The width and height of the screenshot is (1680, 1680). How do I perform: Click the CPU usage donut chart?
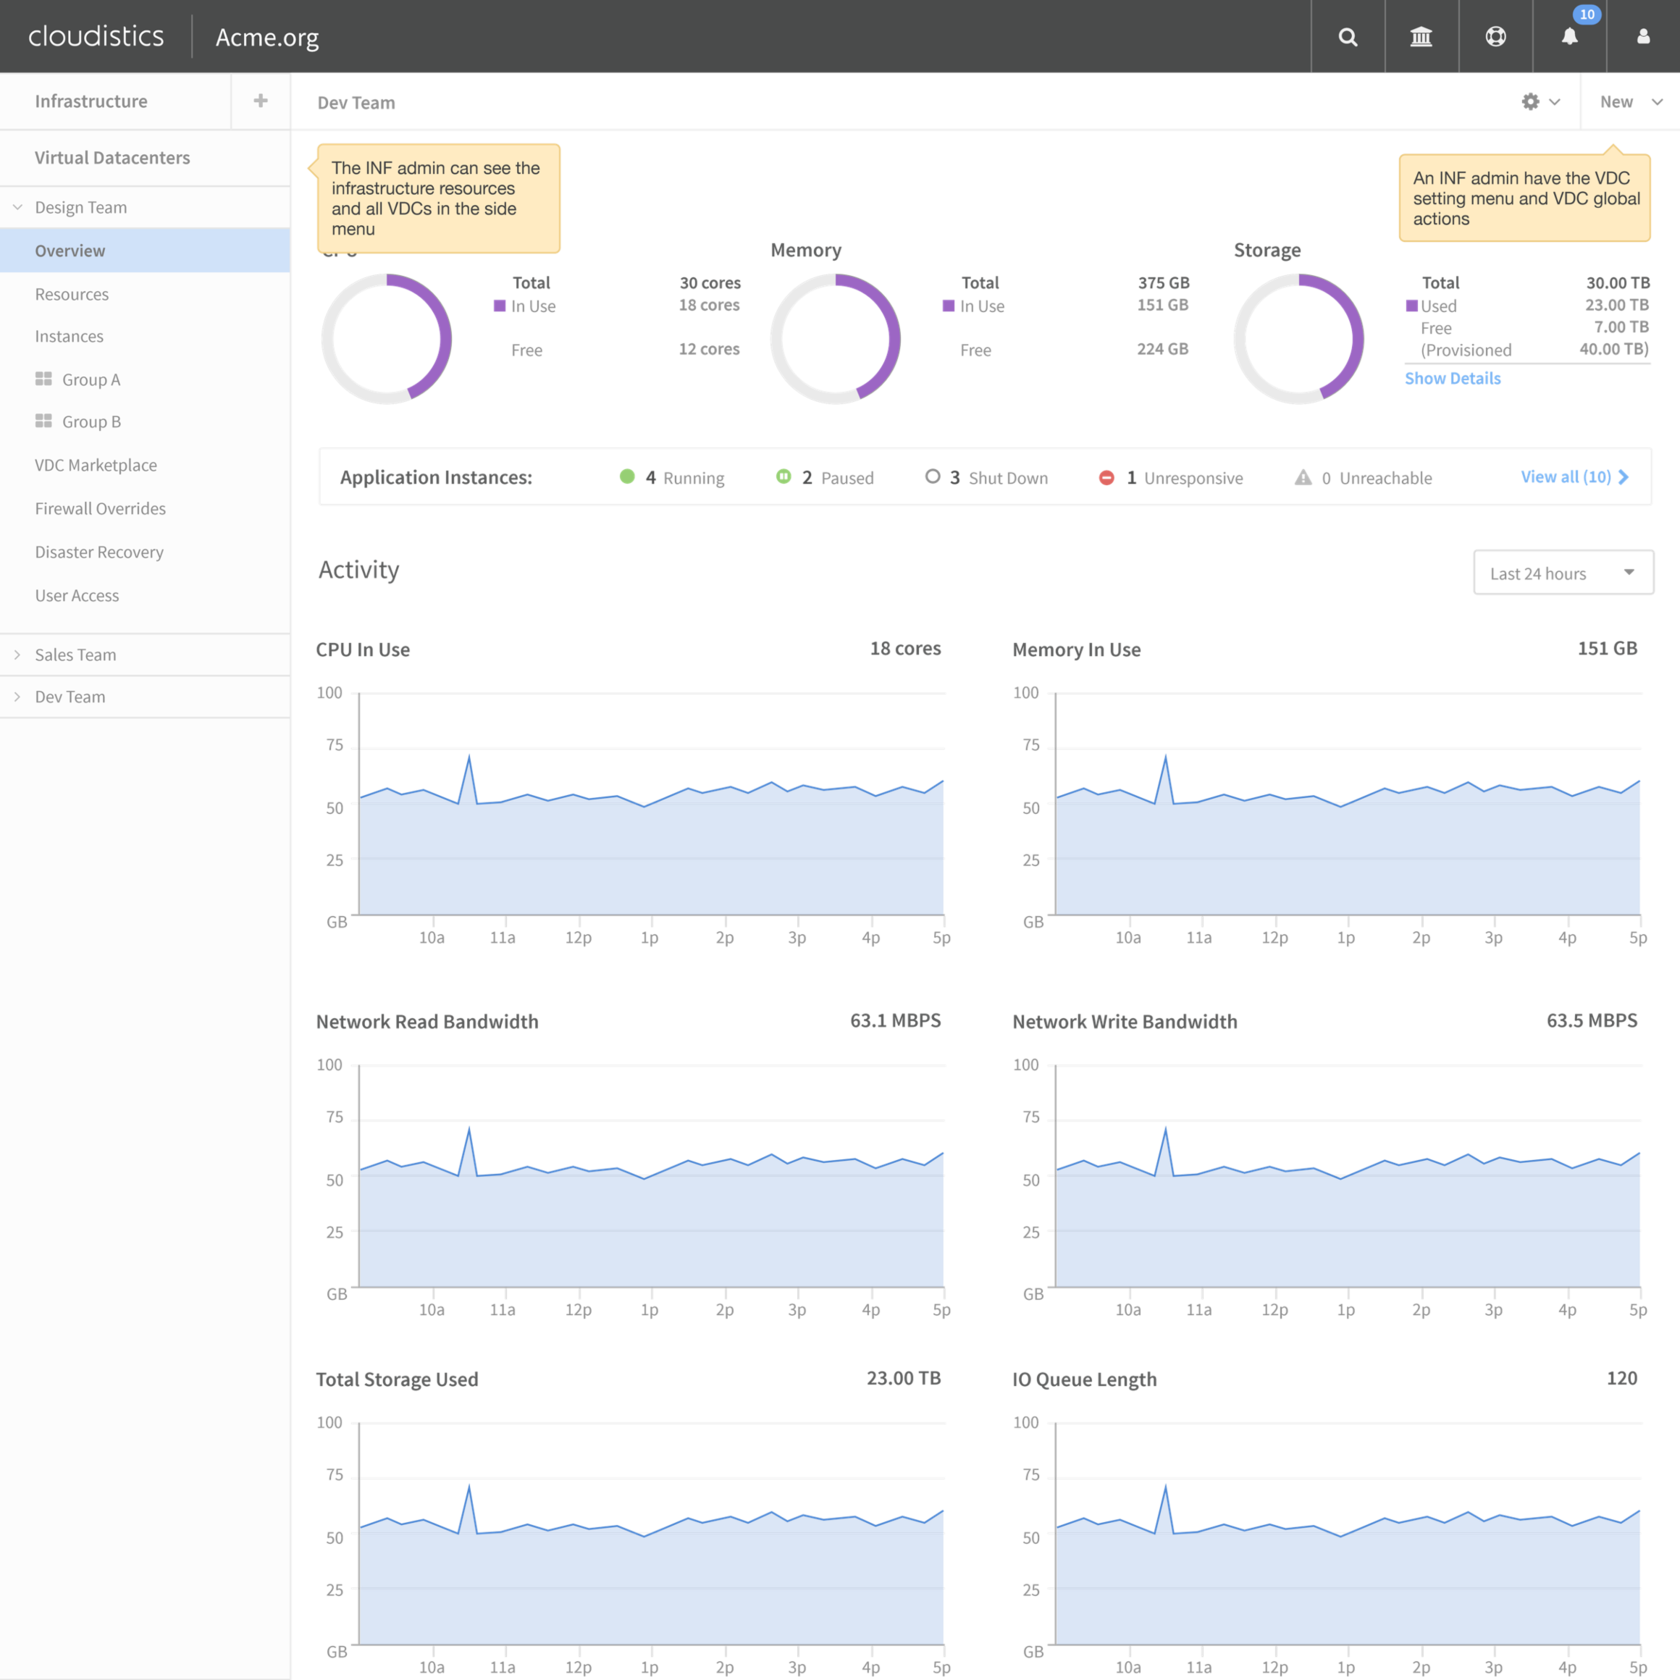pos(386,339)
